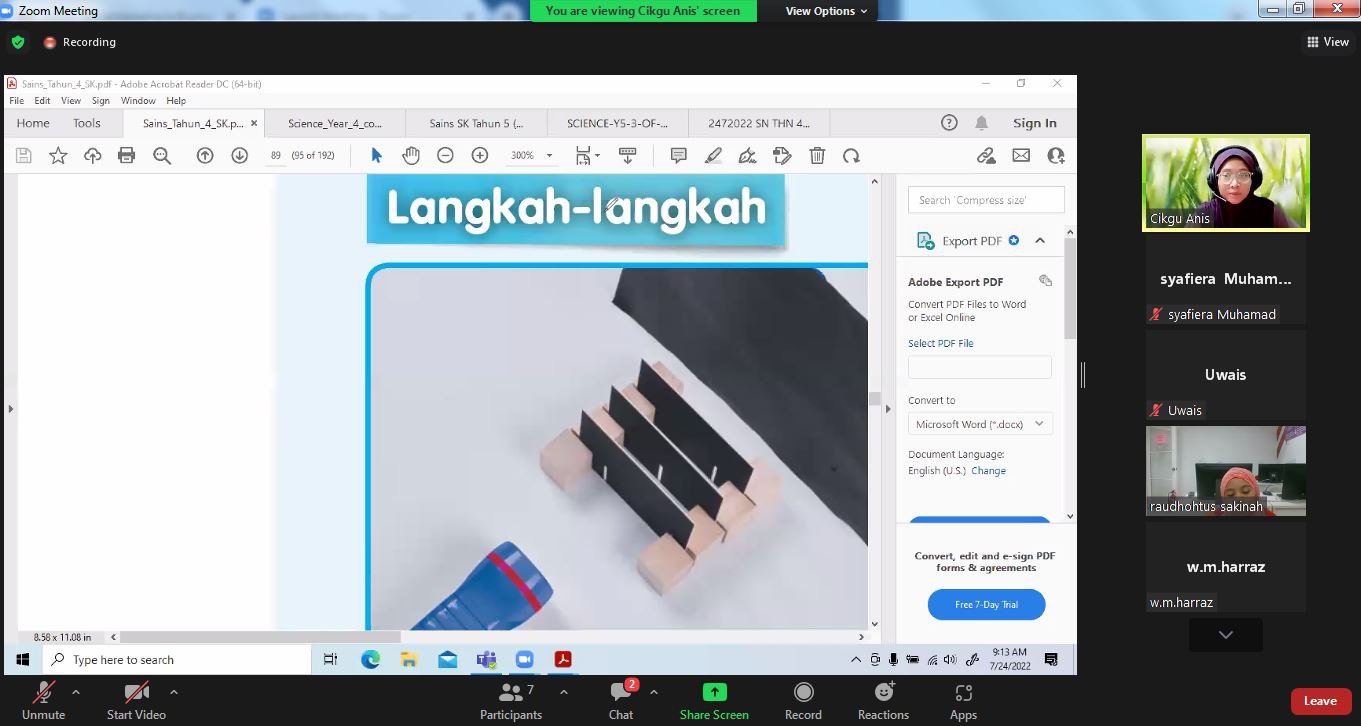Image resolution: width=1361 pixels, height=726 pixels.
Task: Click the Free 7-Day Trial button
Action: click(x=986, y=604)
